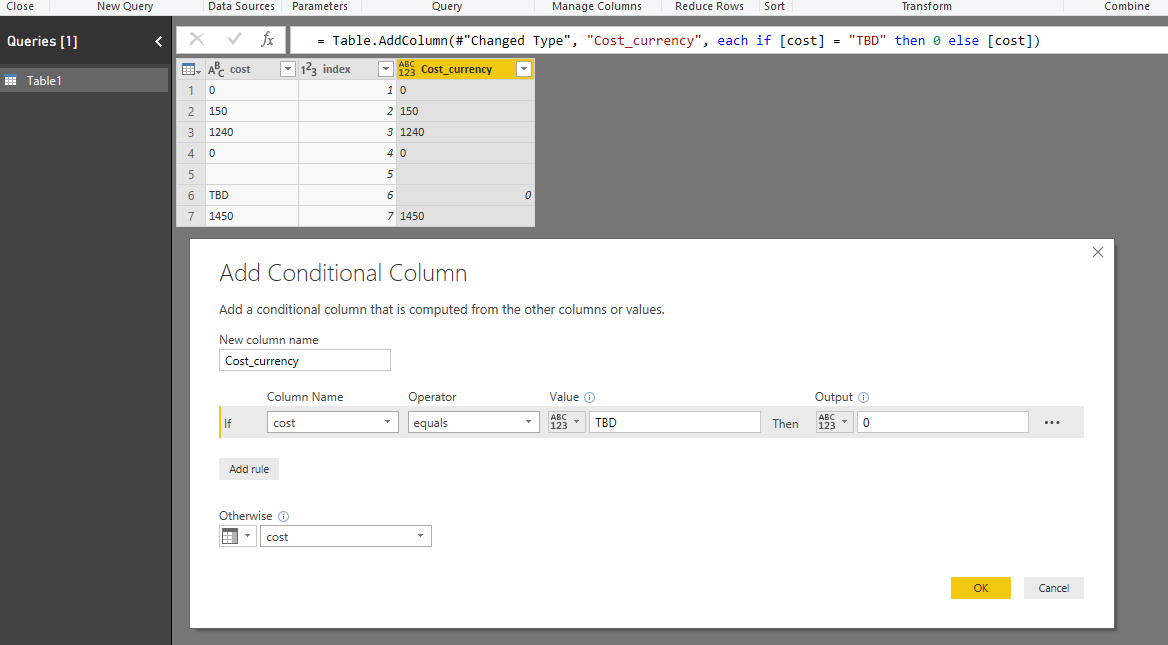1168x645 pixels.
Task: Open the Combine ribbon group
Action: point(1126,6)
